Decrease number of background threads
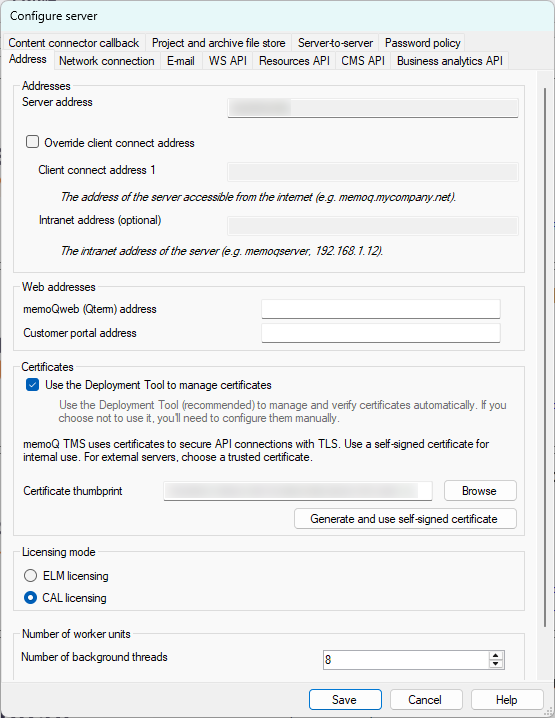The width and height of the screenshot is (555, 718). point(496,664)
